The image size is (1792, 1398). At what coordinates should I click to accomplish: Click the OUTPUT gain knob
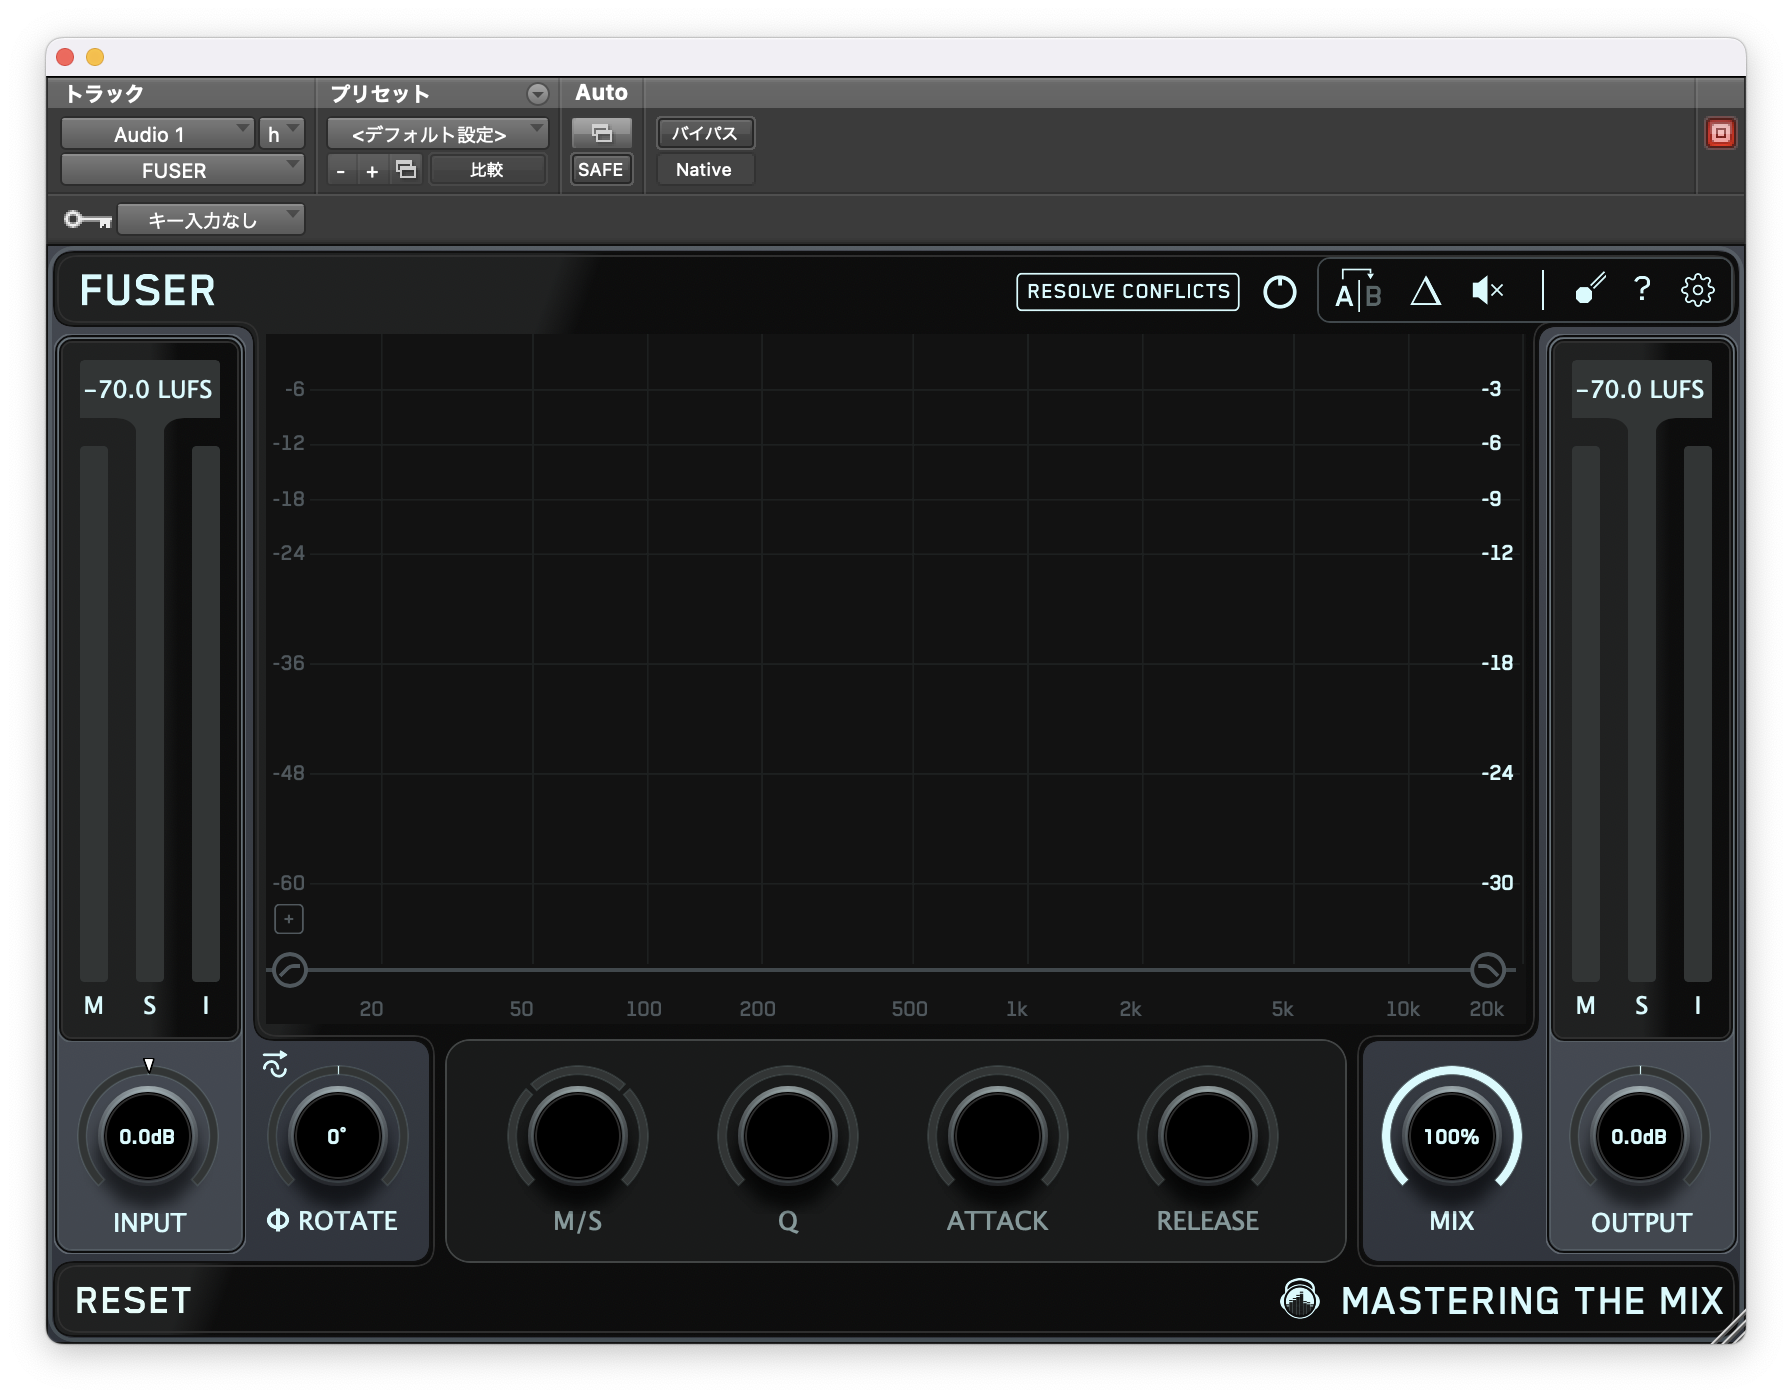point(1640,1136)
